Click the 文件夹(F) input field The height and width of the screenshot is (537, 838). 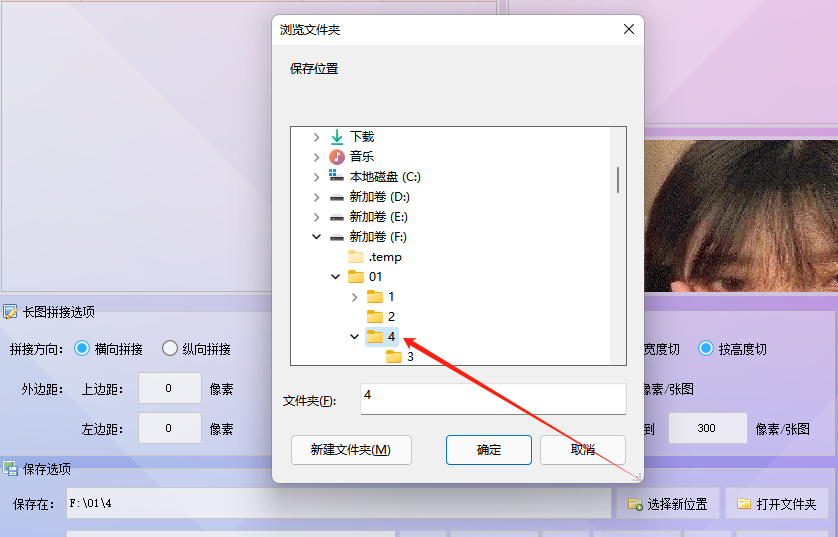pos(493,399)
